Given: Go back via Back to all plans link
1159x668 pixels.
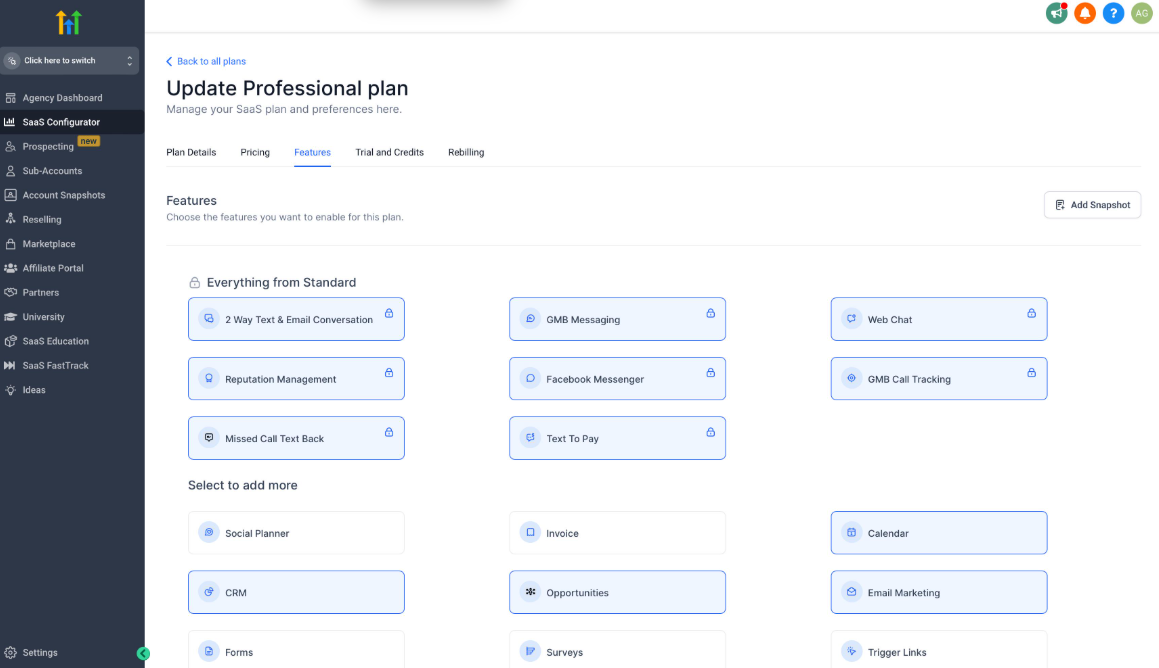Looking at the screenshot, I should pos(206,61).
